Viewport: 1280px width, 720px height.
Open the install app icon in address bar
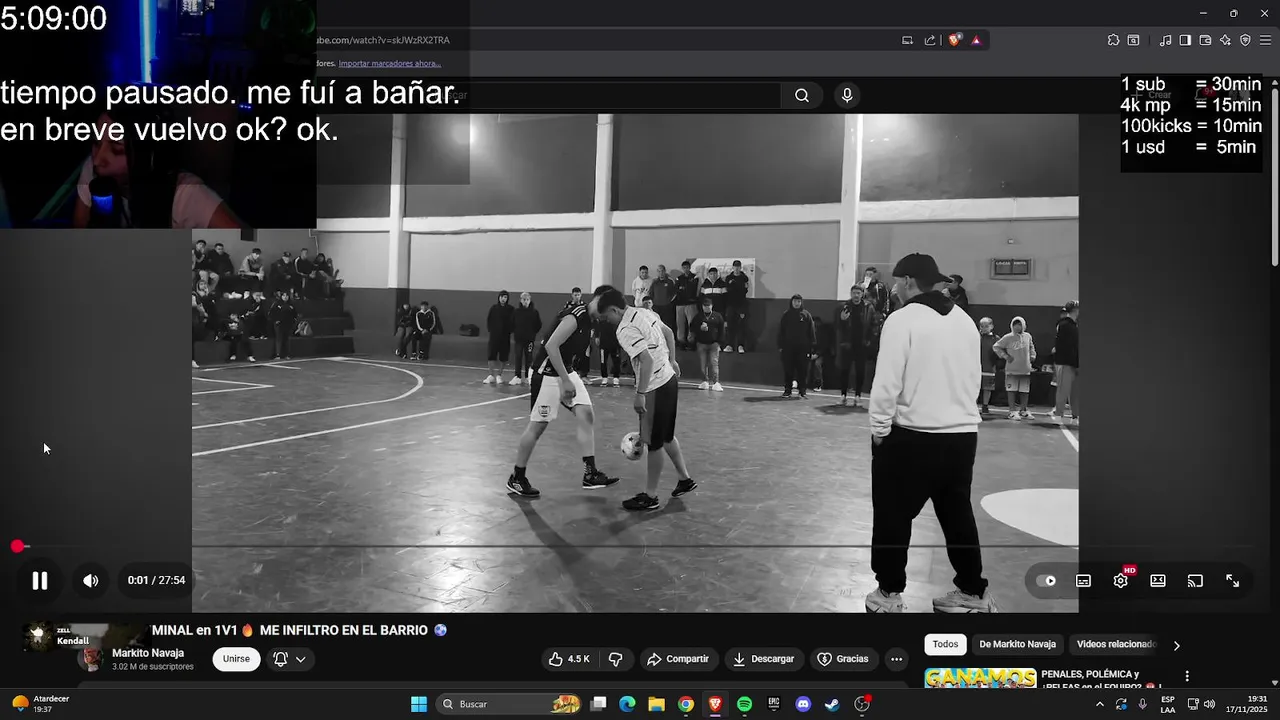point(907,40)
